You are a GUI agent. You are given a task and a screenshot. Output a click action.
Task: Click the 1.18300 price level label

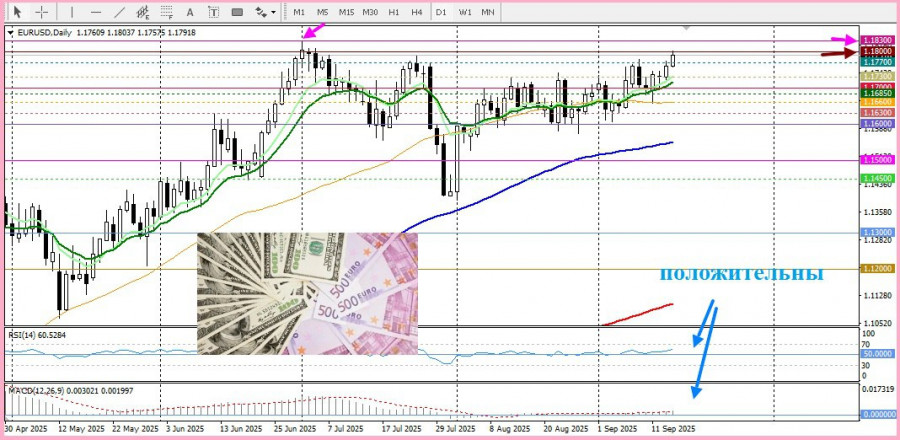(x=876, y=40)
